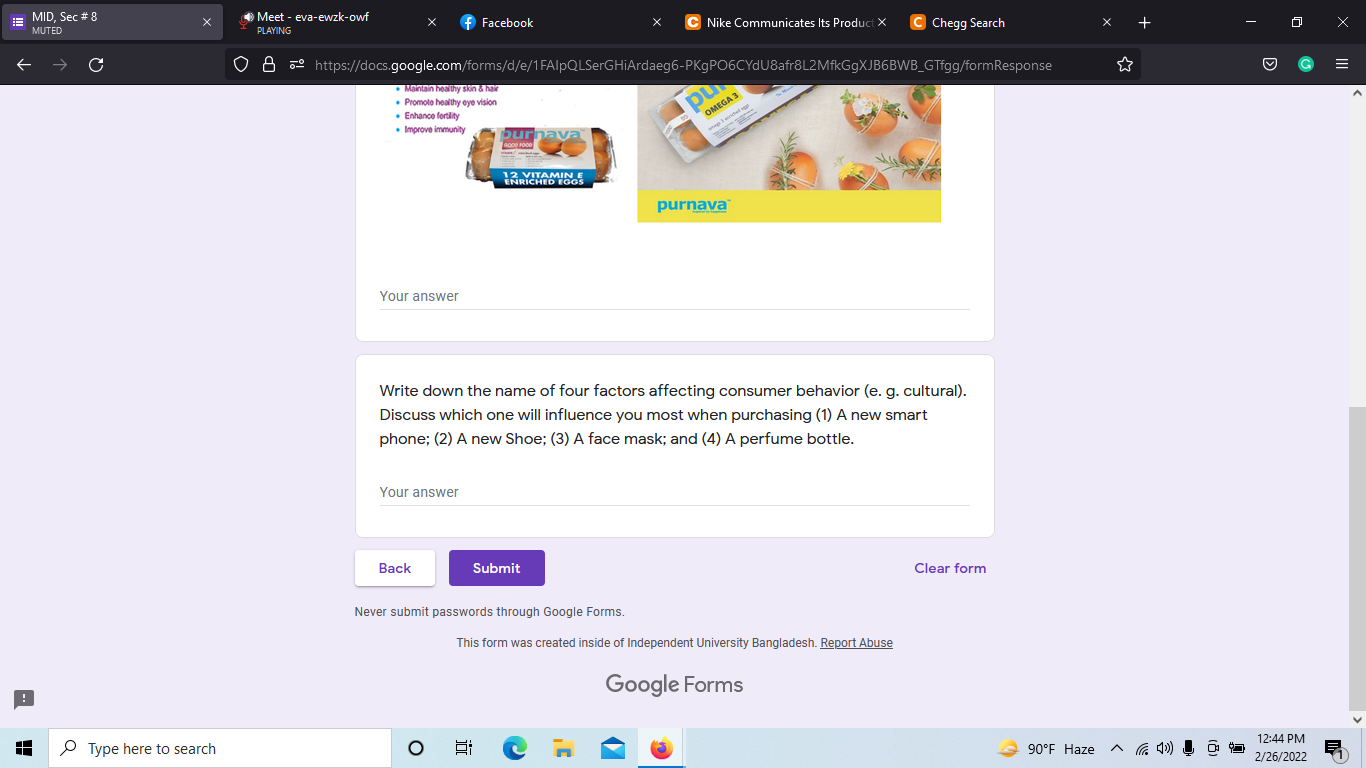1366x768 pixels.
Task: Open the Meet - eva-ewzk-owf tab
Action: pyautogui.click(x=337, y=22)
